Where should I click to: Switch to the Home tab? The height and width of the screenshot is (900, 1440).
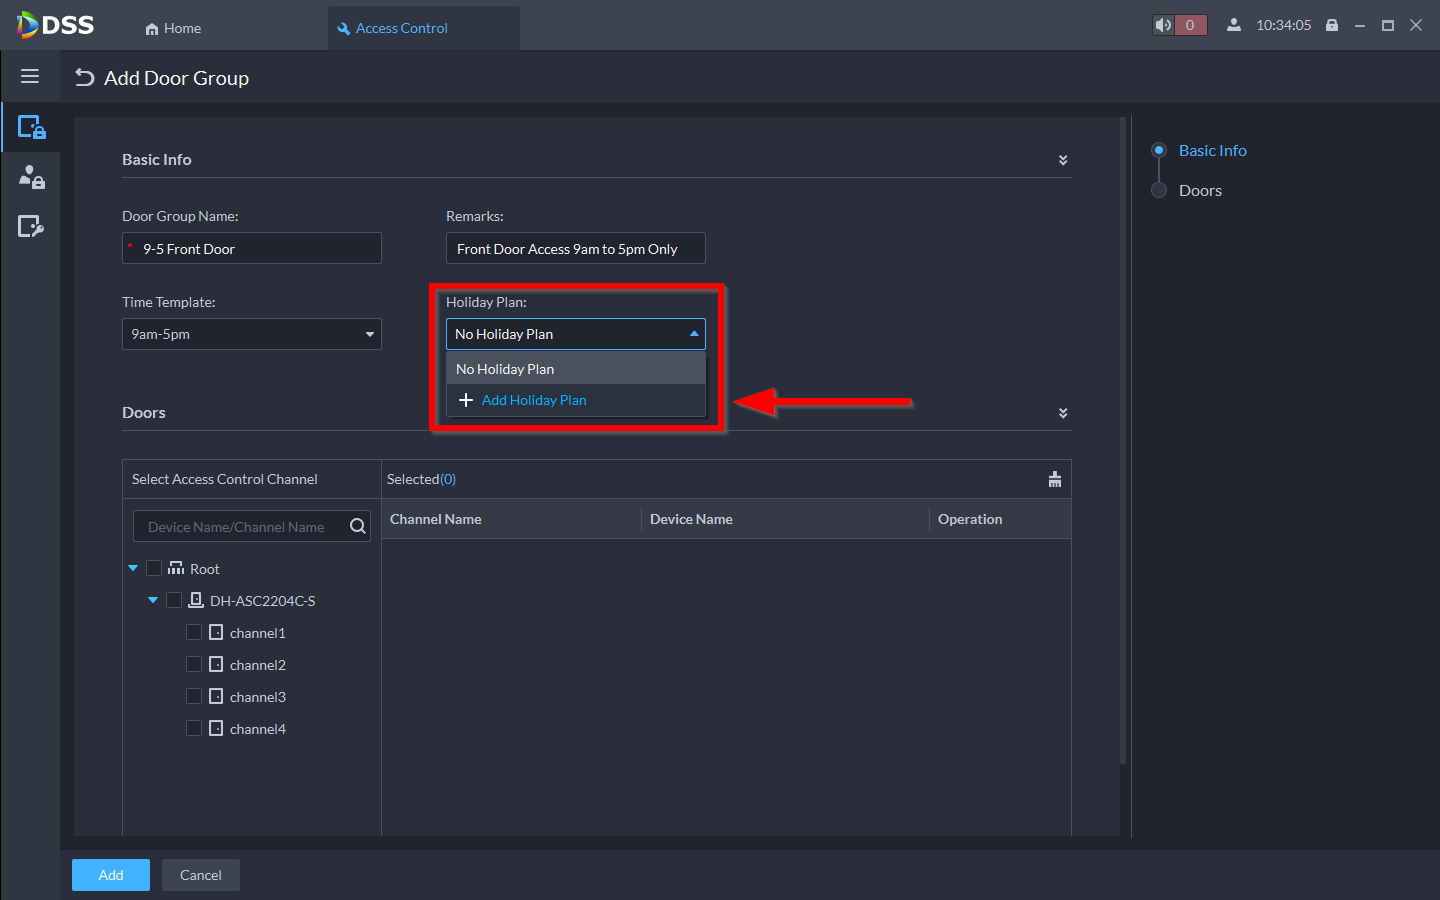pos(173,28)
